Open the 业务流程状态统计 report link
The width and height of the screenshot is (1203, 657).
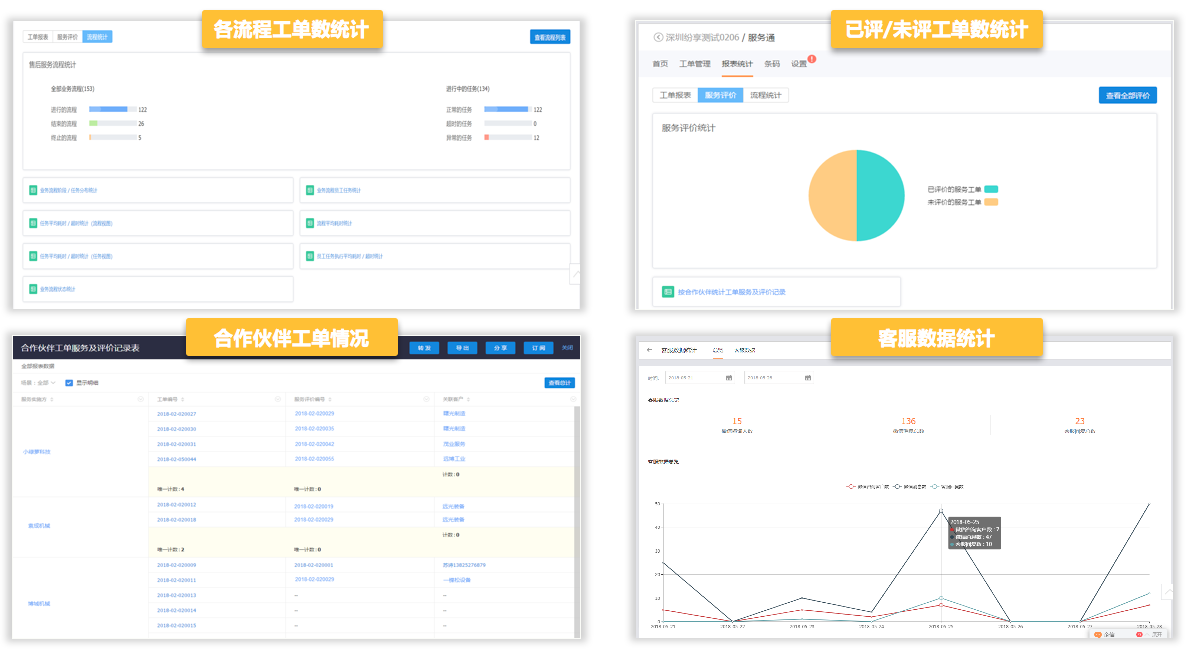click(58, 289)
